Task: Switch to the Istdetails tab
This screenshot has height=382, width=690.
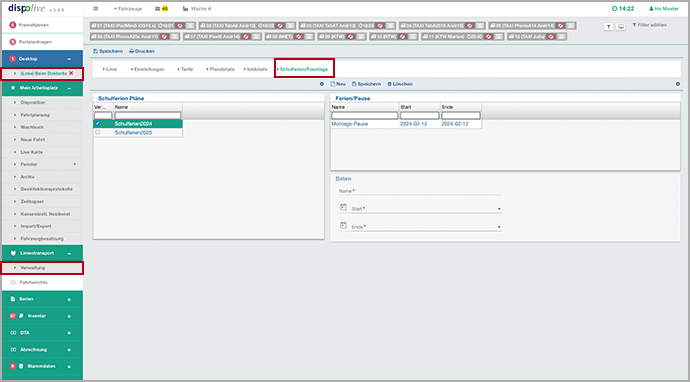Action: 255,69
